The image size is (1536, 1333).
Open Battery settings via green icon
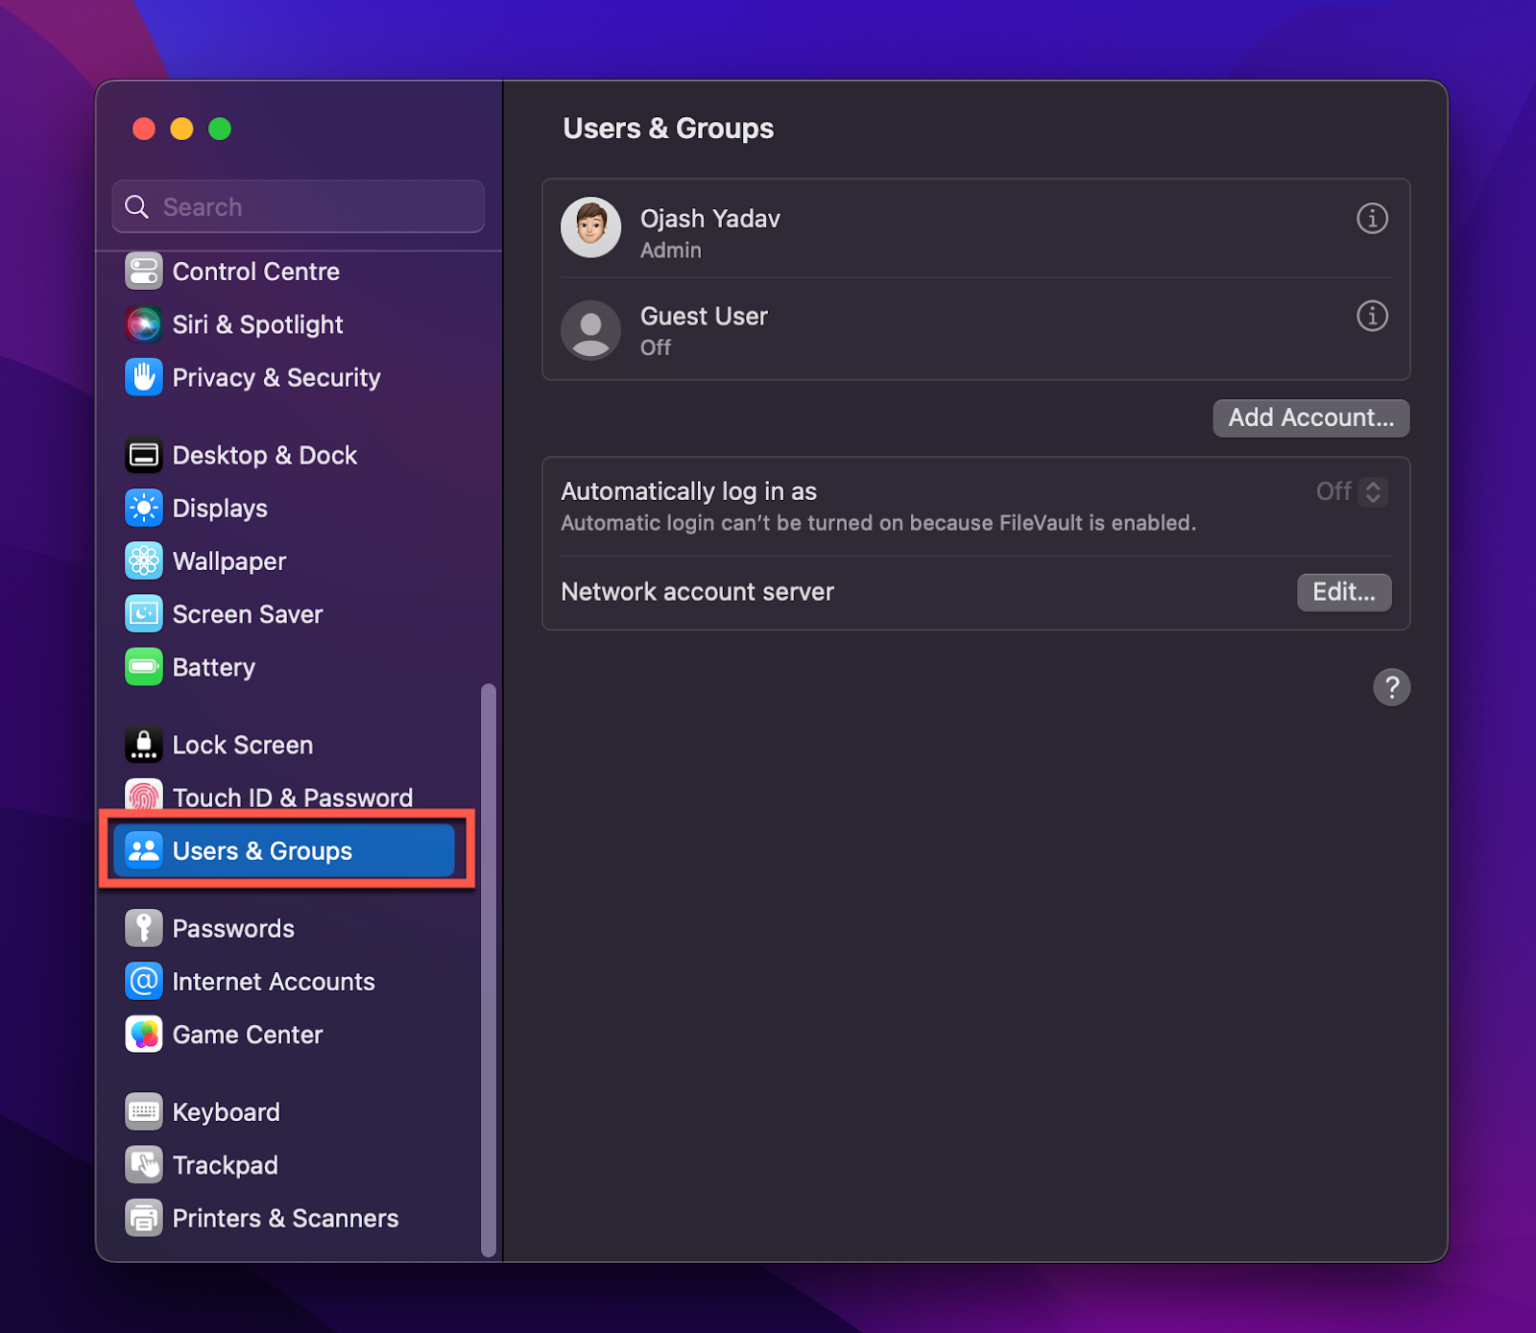[x=143, y=667]
